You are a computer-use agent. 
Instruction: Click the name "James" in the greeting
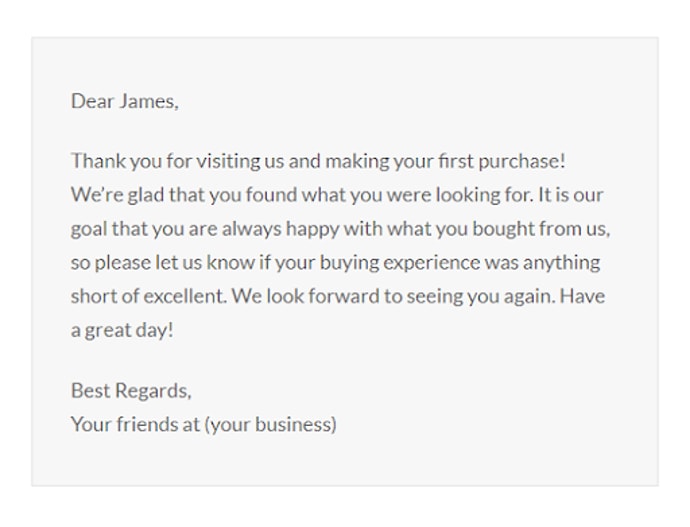click(x=149, y=101)
